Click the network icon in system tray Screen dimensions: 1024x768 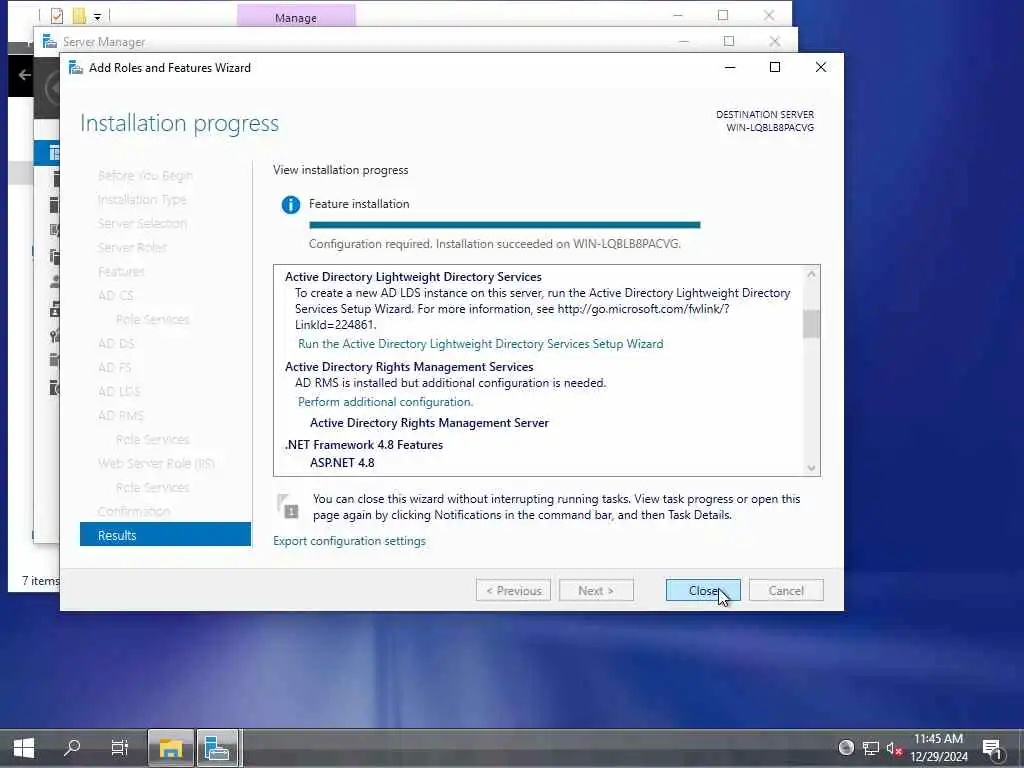pos(871,748)
